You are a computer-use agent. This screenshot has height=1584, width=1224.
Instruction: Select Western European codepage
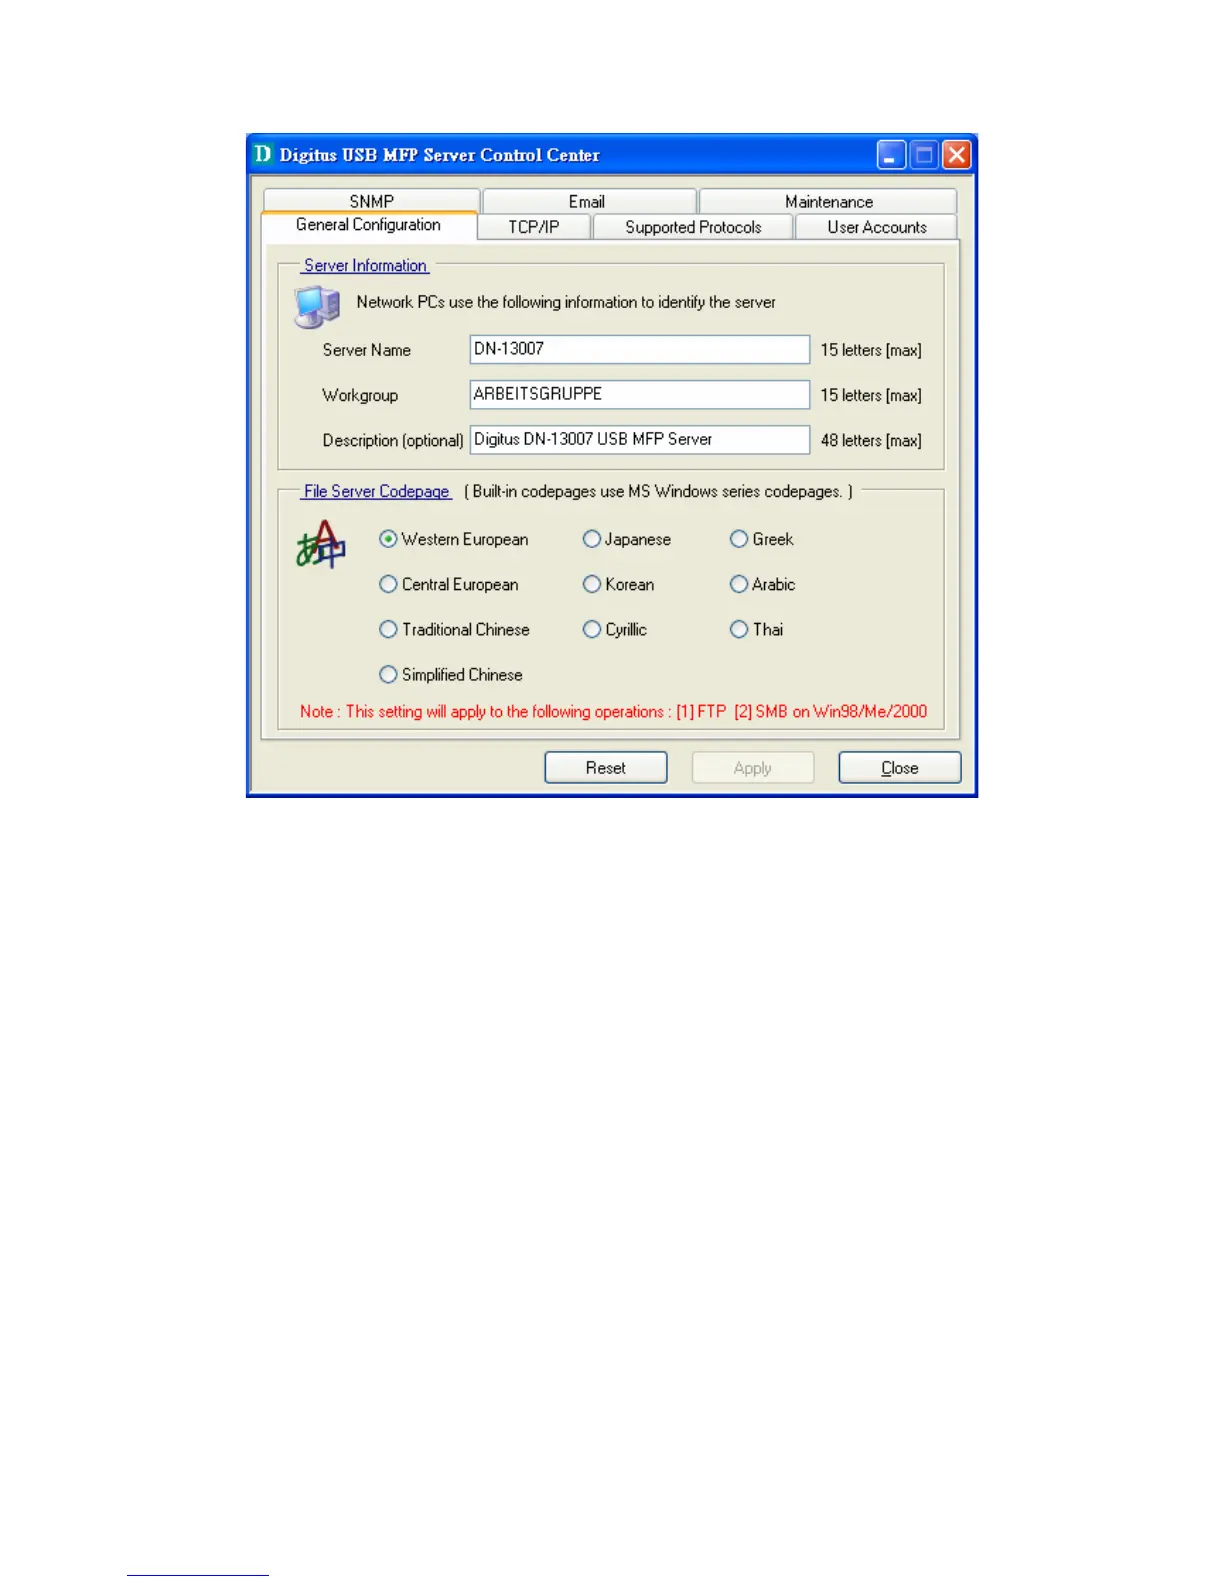pos(454,539)
